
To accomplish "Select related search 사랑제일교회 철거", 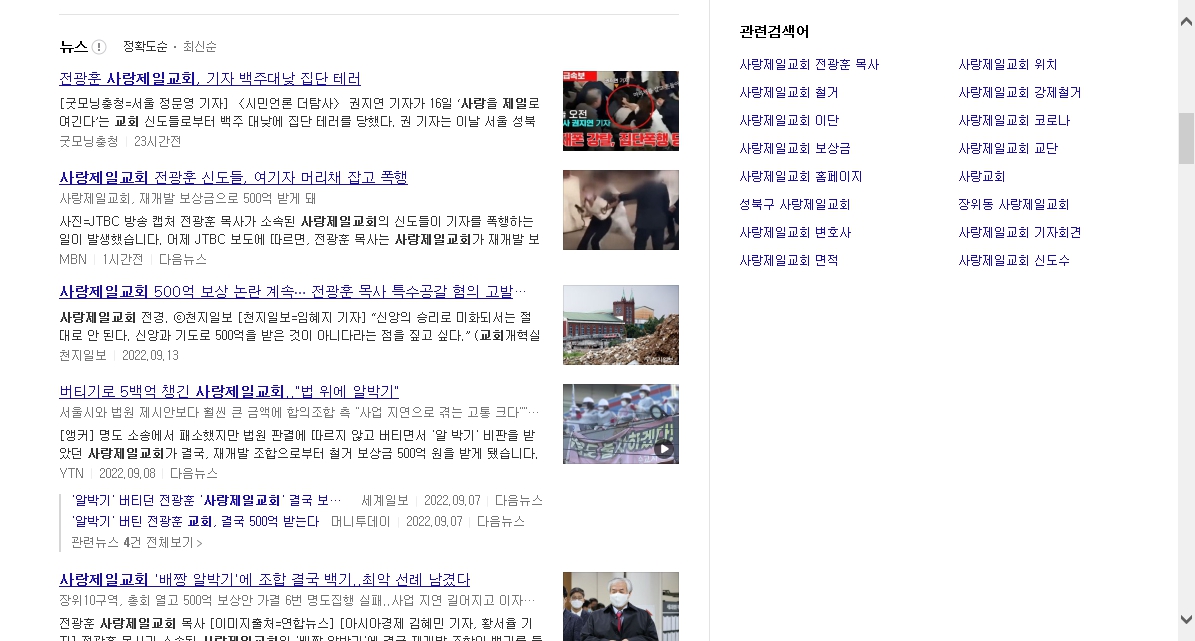I will click(x=788, y=93).
